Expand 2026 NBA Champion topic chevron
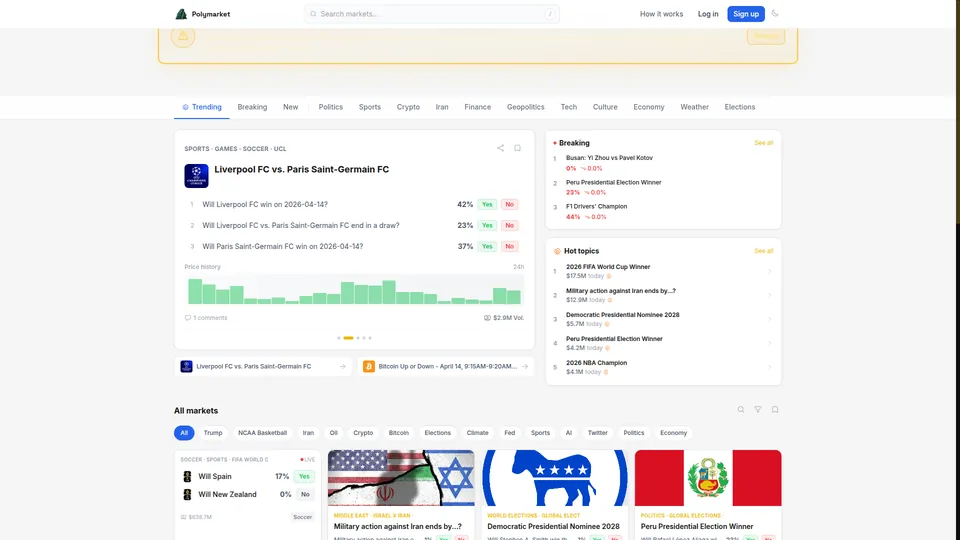 click(x=770, y=367)
